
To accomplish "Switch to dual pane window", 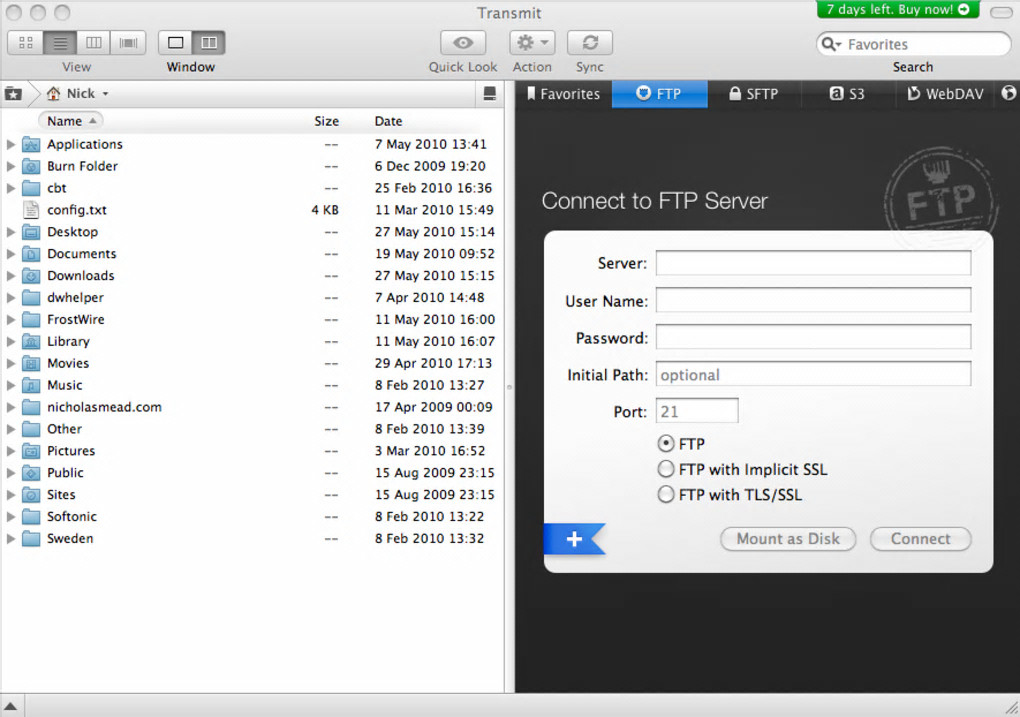I will (x=209, y=43).
